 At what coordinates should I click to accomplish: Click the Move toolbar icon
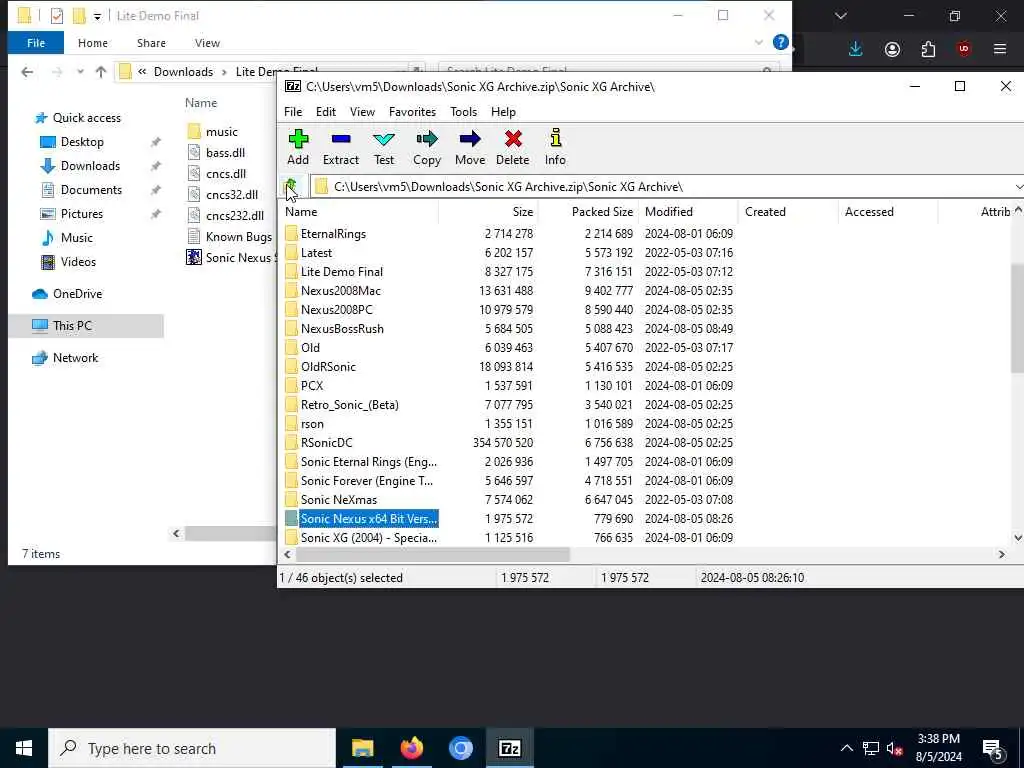[x=470, y=147]
